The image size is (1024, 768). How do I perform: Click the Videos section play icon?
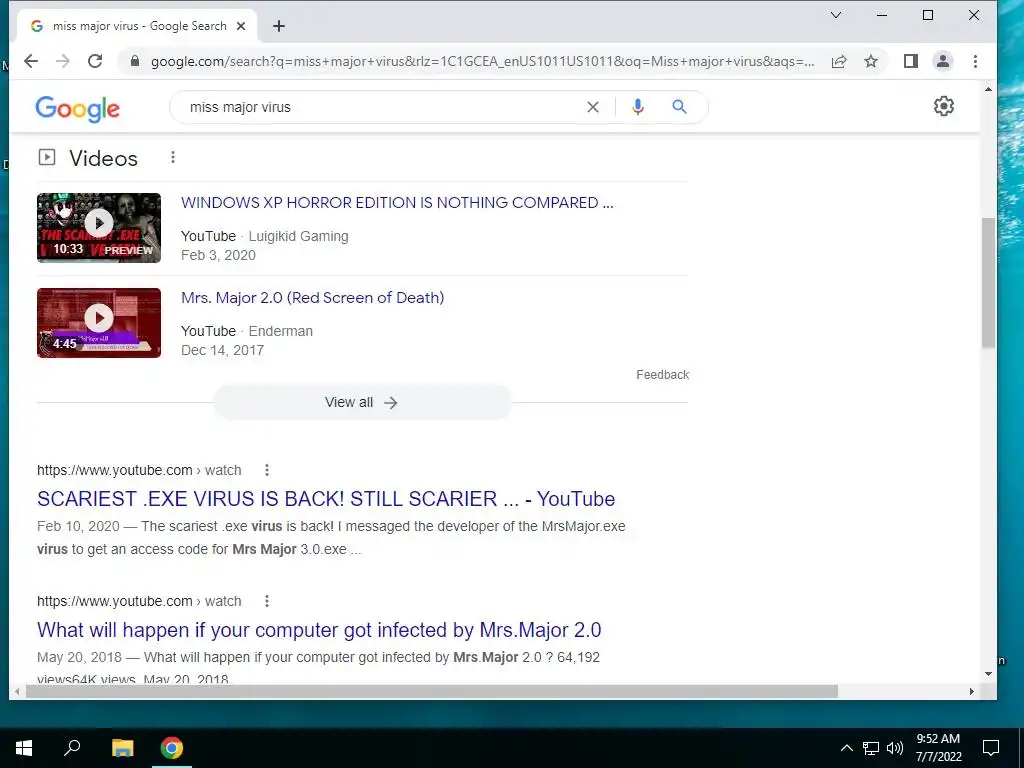[47, 157]
